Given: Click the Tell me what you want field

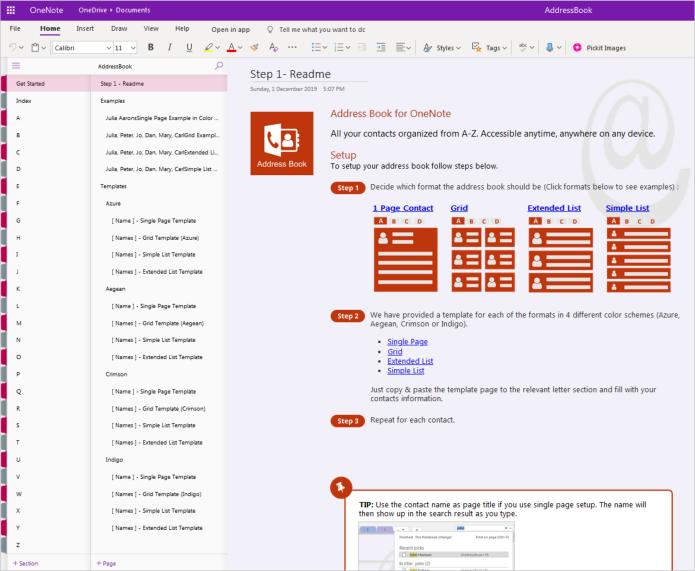Looking at the screenshot, I should (x=322, y=30).
